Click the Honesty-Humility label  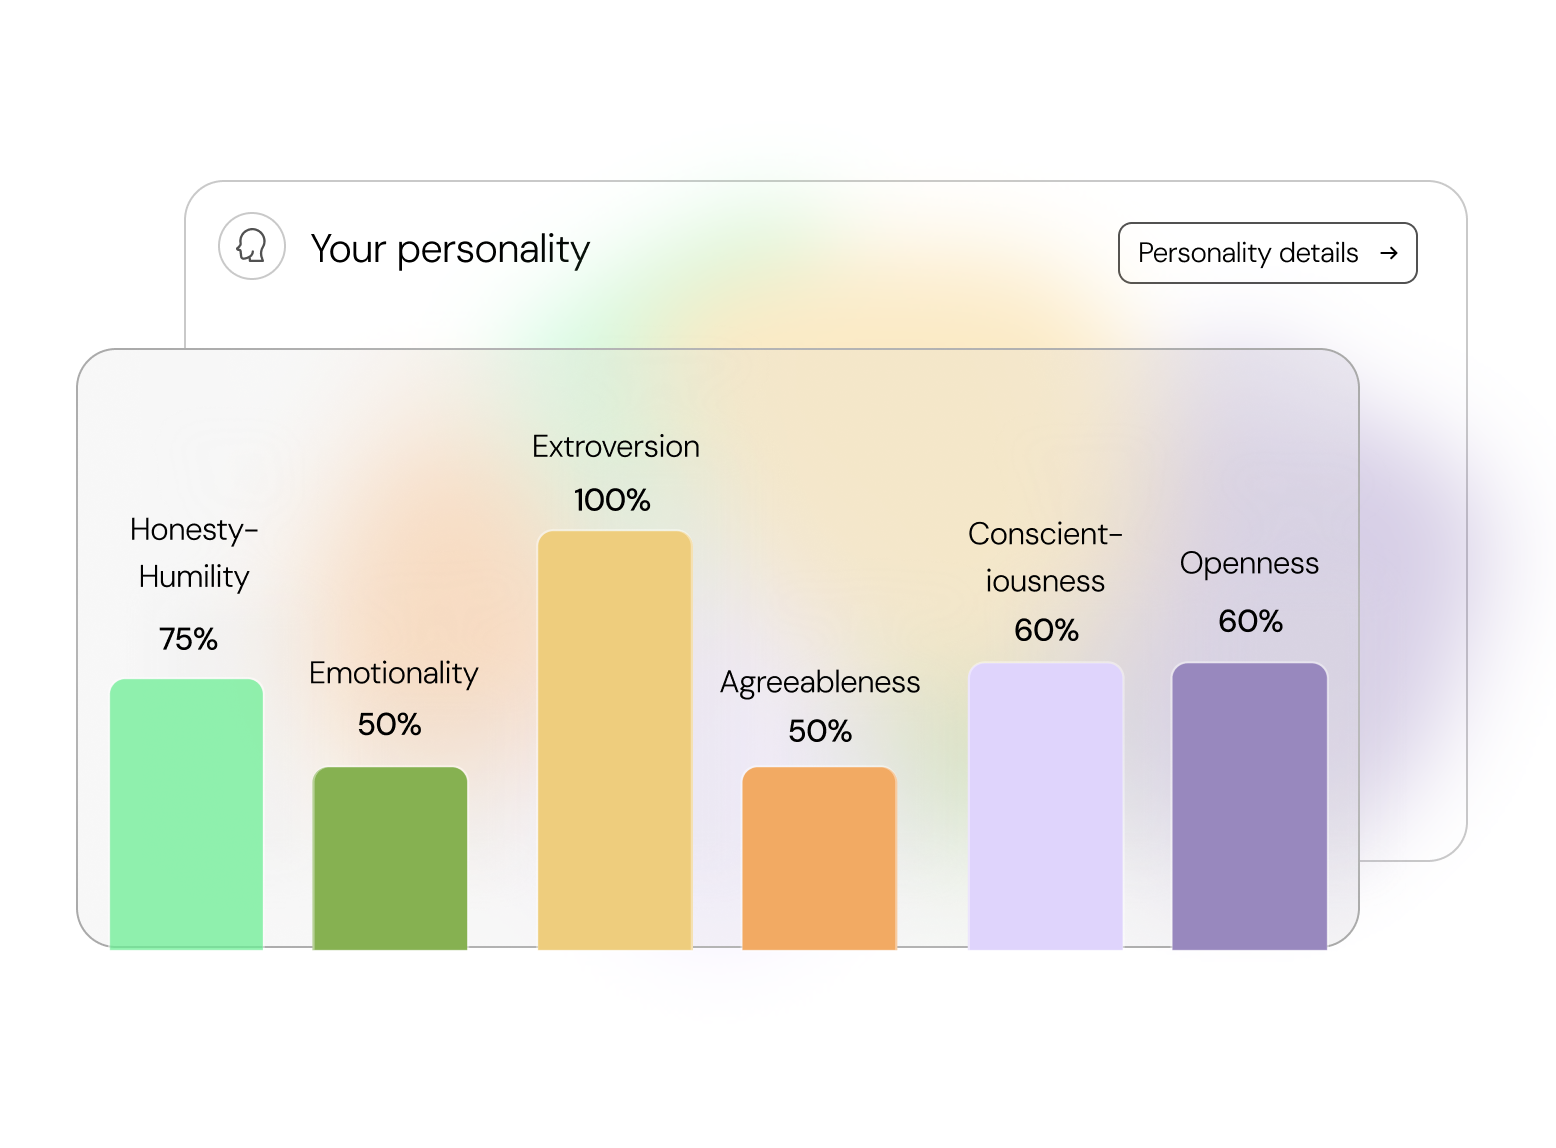tap(194, 553)
